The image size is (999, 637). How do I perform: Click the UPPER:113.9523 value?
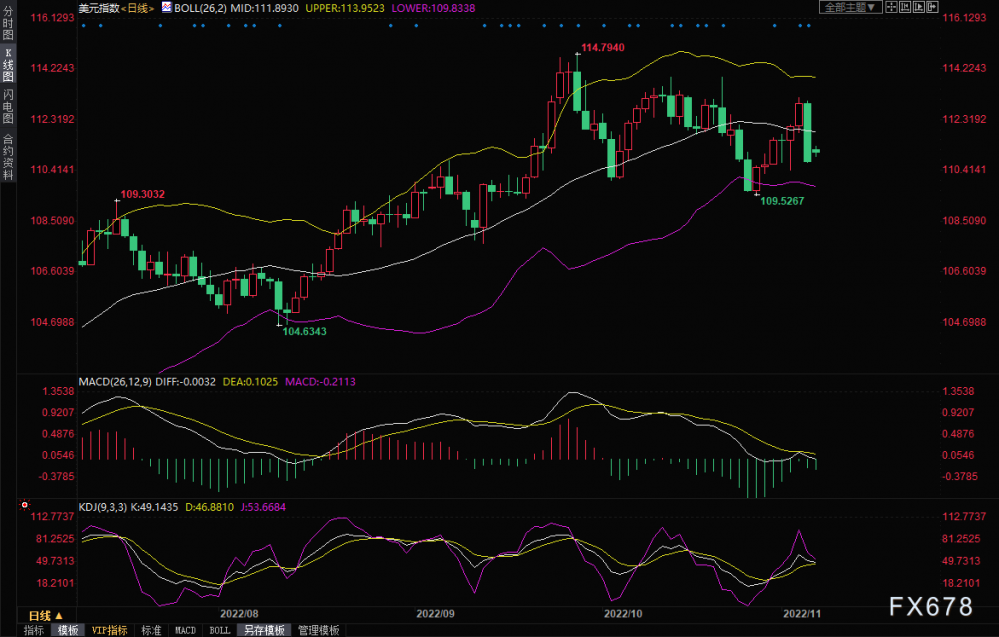pyautogui.click(x=345, y=8)
